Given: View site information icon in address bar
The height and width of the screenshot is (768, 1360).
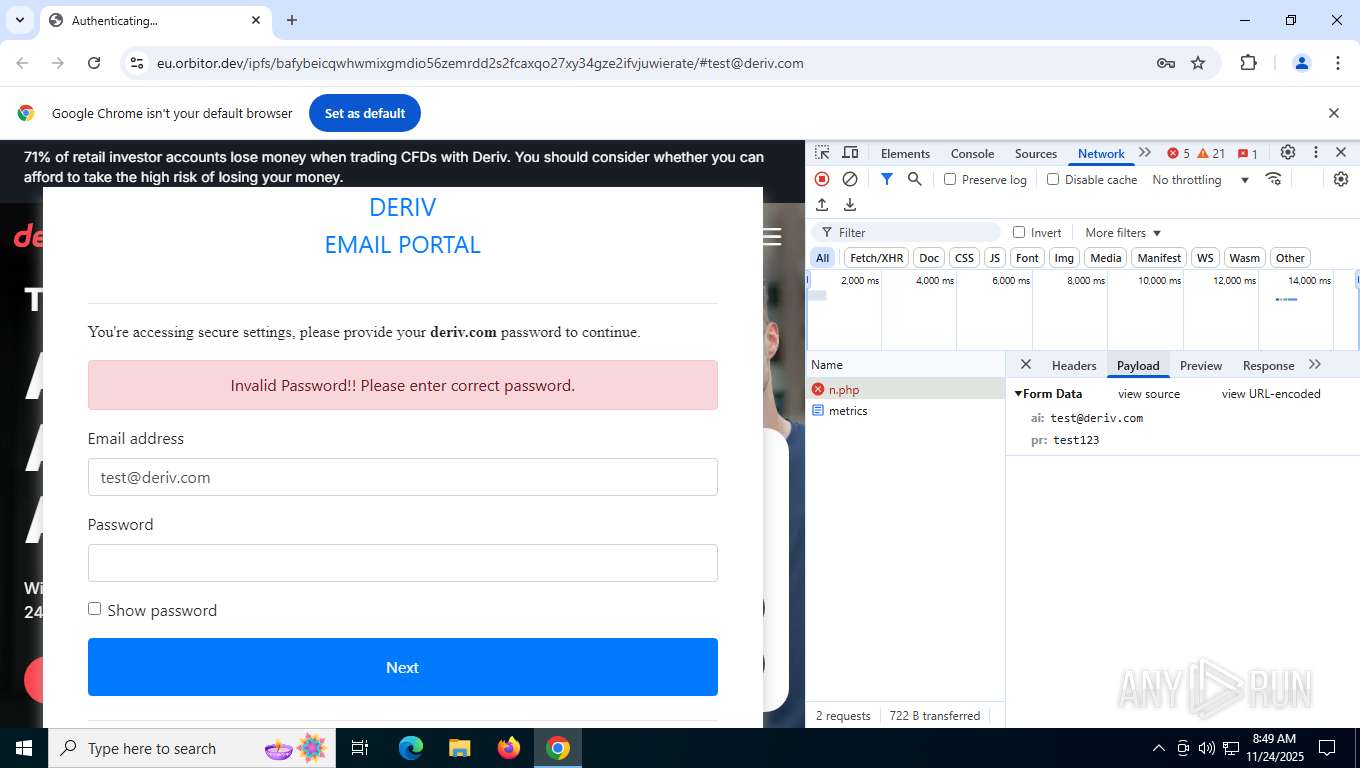Looking at the screenshot, I should [x=137, y=63].
